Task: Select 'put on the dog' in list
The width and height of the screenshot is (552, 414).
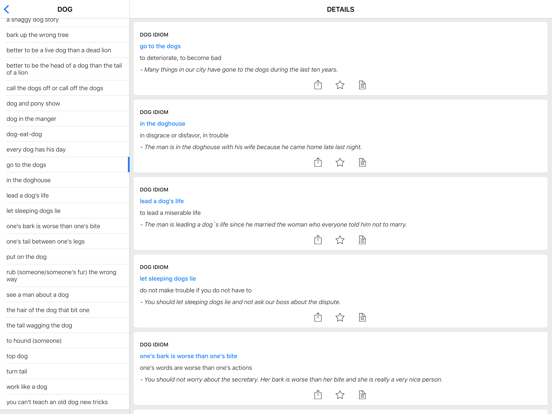Action: coord(64,257)
